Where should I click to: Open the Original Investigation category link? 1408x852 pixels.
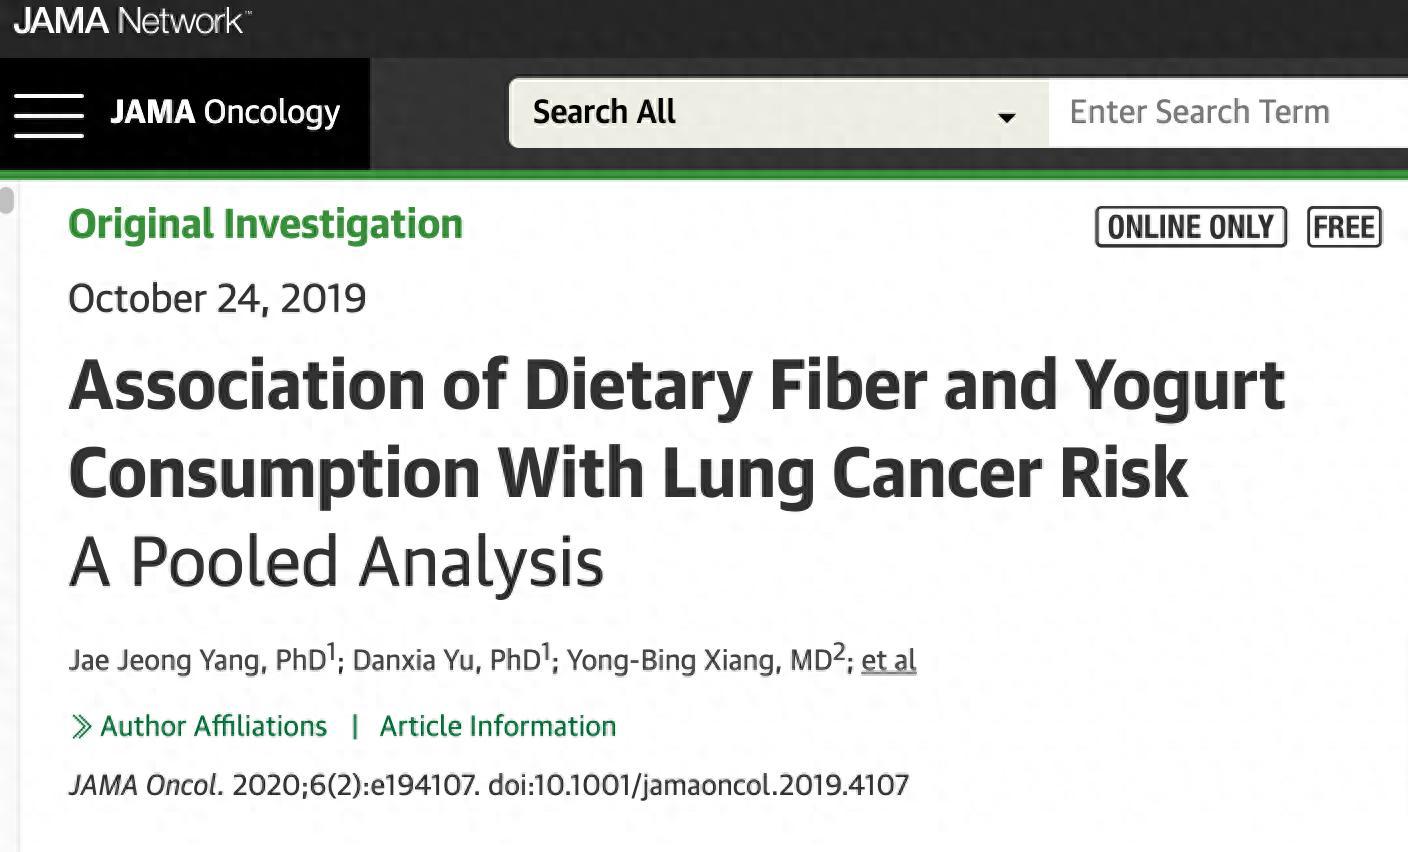(x=265, y=224)
